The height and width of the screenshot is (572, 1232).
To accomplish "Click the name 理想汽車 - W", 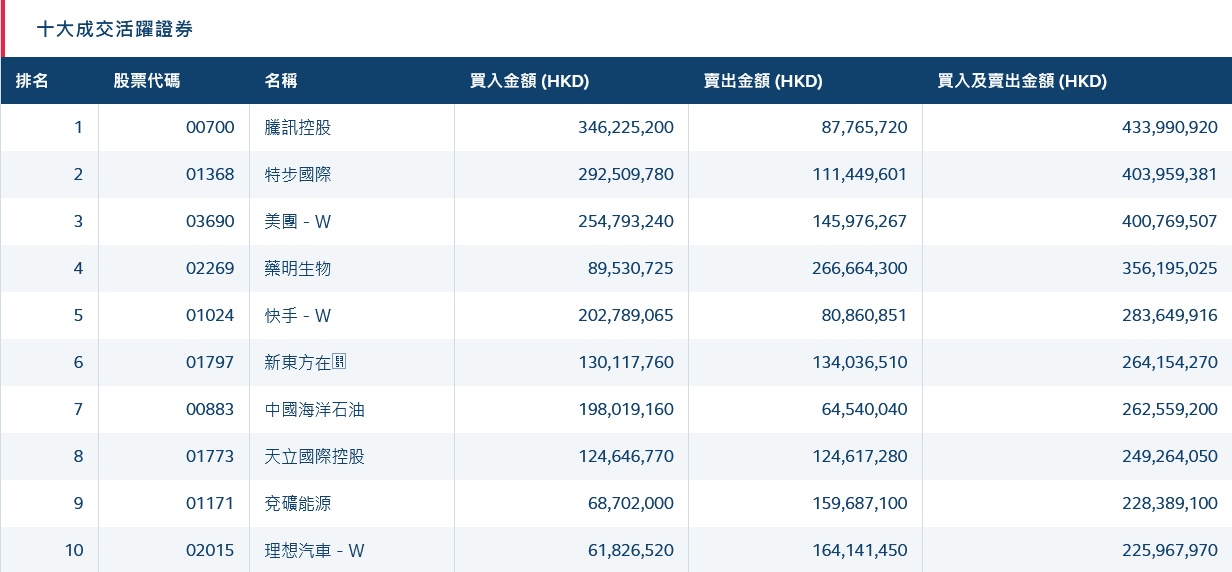I will 315,550.
